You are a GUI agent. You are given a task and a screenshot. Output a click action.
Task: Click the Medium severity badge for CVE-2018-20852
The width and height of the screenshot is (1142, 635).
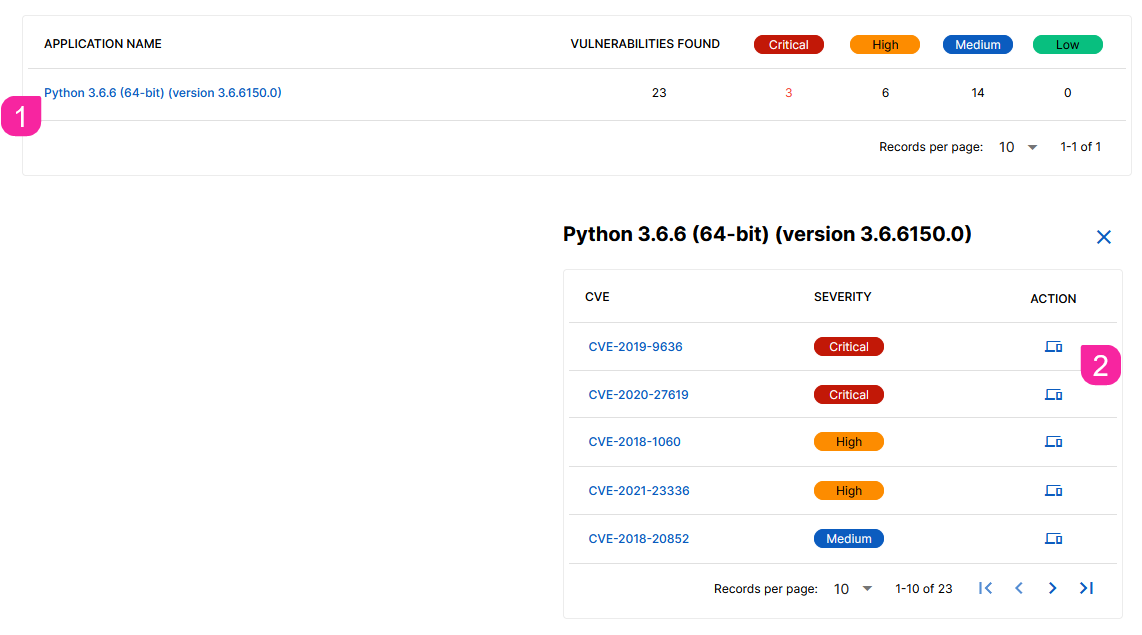848,539
